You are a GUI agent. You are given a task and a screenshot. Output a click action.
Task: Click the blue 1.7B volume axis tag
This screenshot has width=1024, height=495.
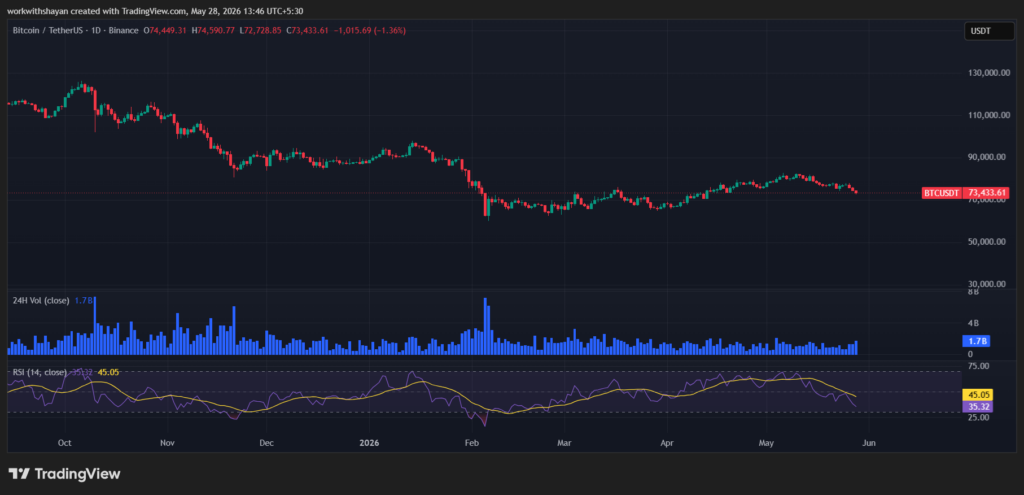click(977, 341)
